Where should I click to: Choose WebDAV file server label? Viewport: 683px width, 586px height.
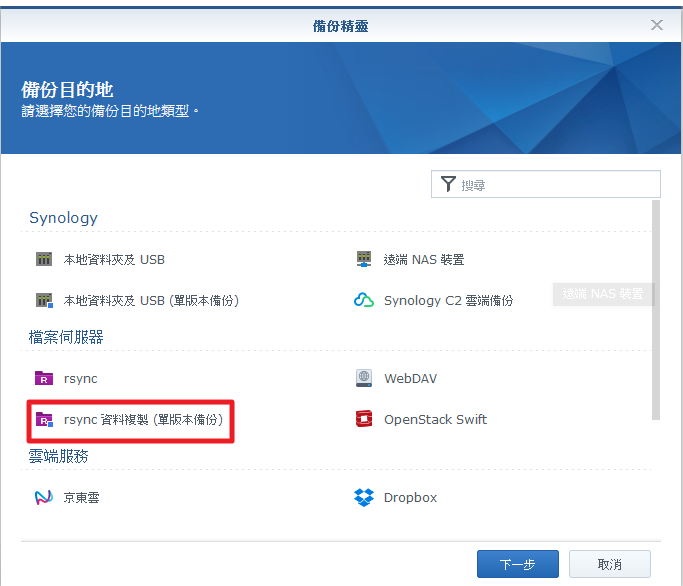pos(410,379)
